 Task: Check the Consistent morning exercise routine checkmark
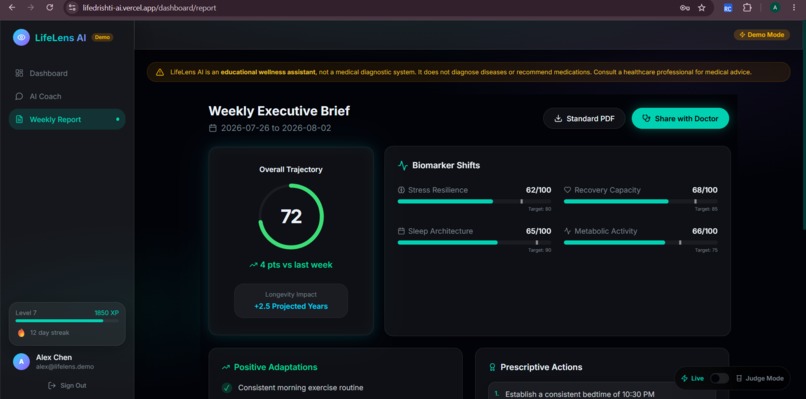[227, 388]
